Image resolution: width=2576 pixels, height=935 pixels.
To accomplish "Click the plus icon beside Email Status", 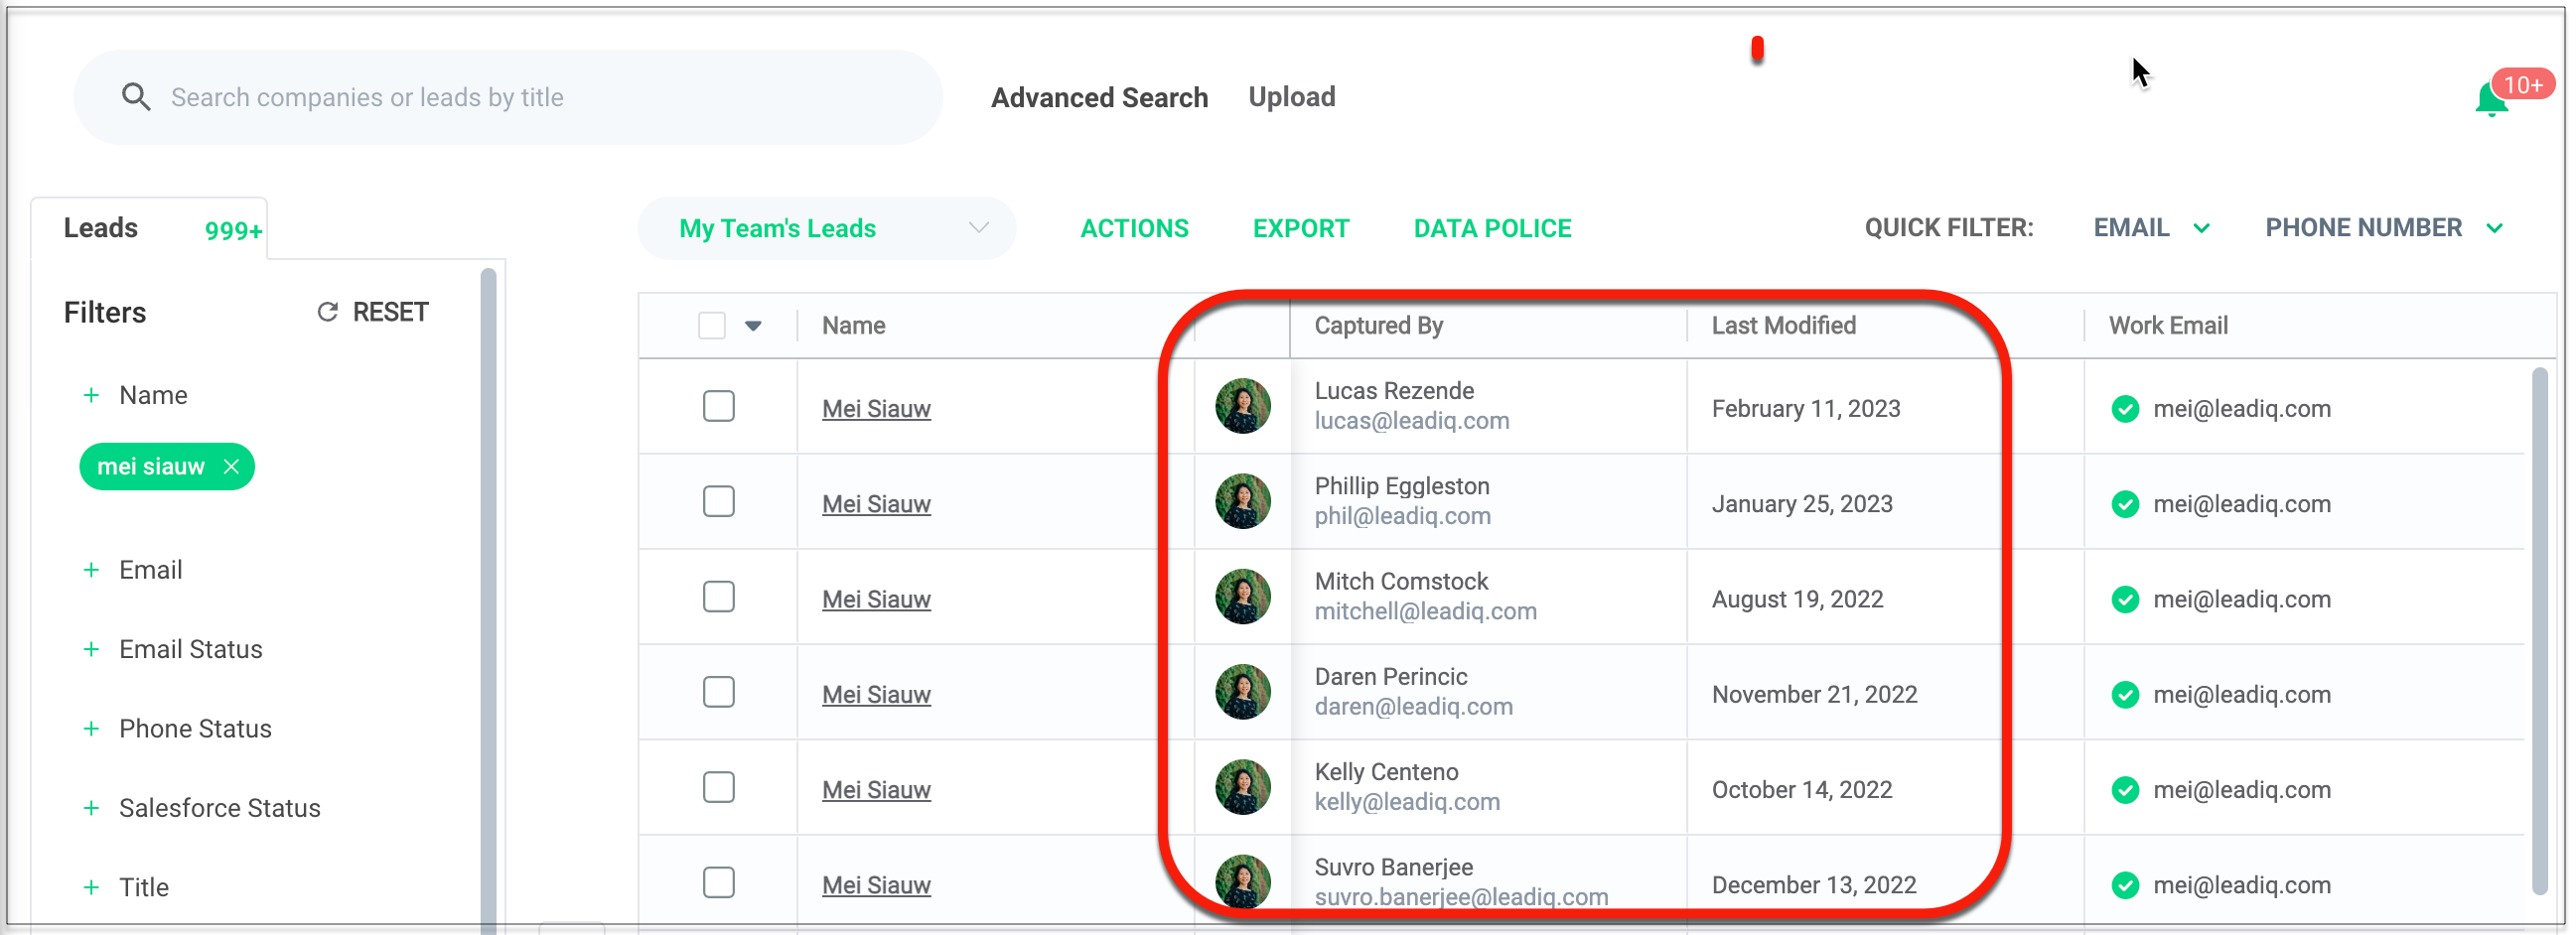I will [91, 649].
